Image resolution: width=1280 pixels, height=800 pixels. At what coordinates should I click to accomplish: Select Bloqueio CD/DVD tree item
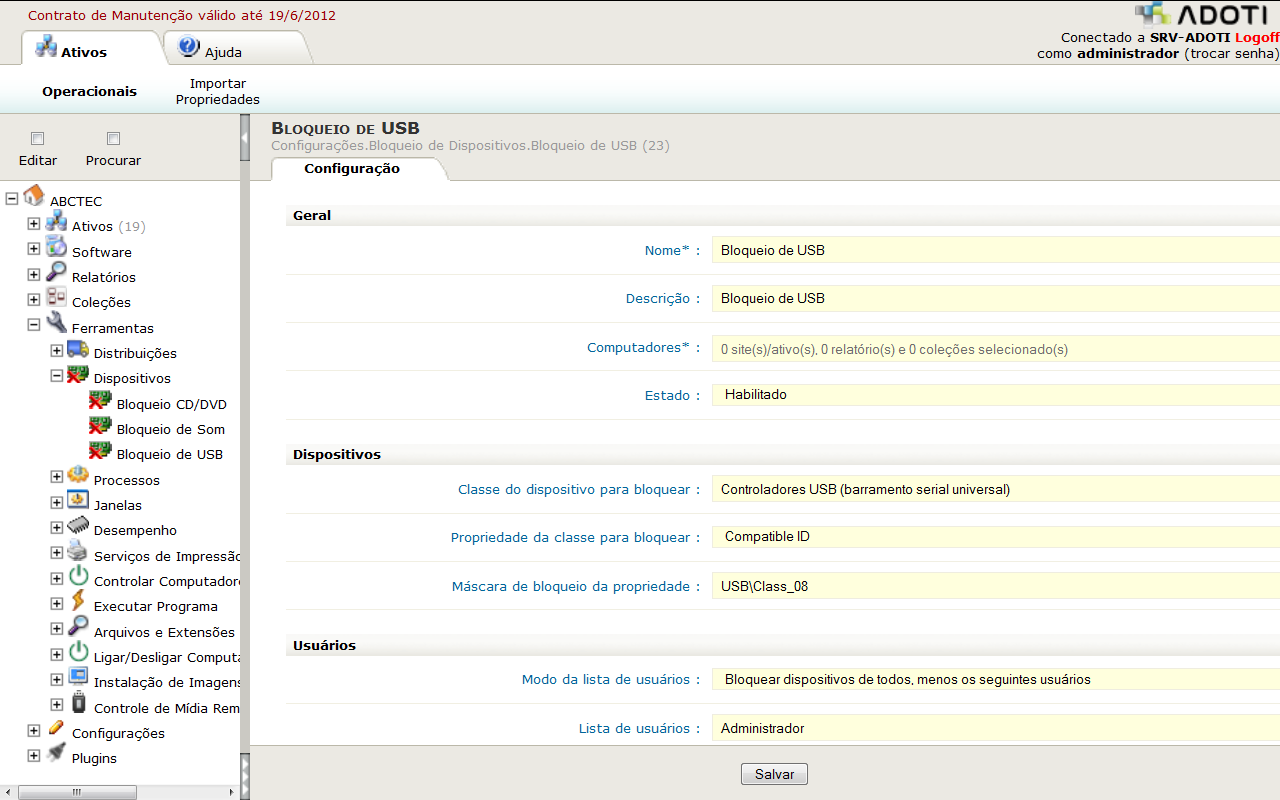click(x=171, y=404)
